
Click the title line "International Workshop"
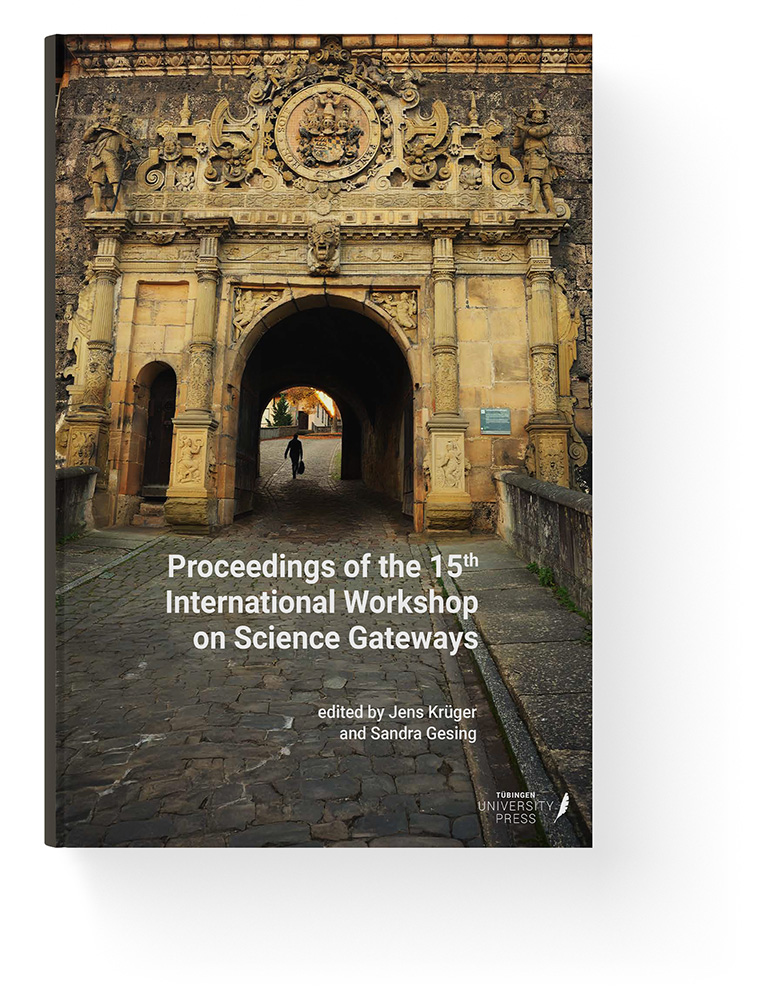322,603
